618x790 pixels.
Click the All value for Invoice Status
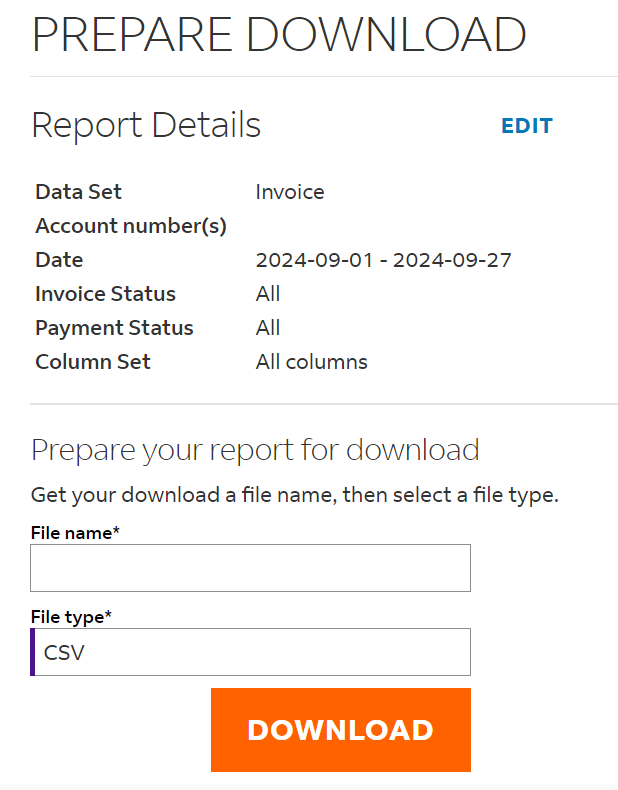(268, 294)
